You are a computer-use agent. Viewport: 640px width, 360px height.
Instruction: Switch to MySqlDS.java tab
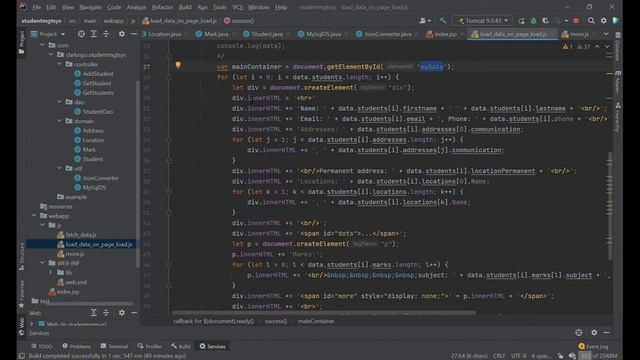[x=323, y=34]
